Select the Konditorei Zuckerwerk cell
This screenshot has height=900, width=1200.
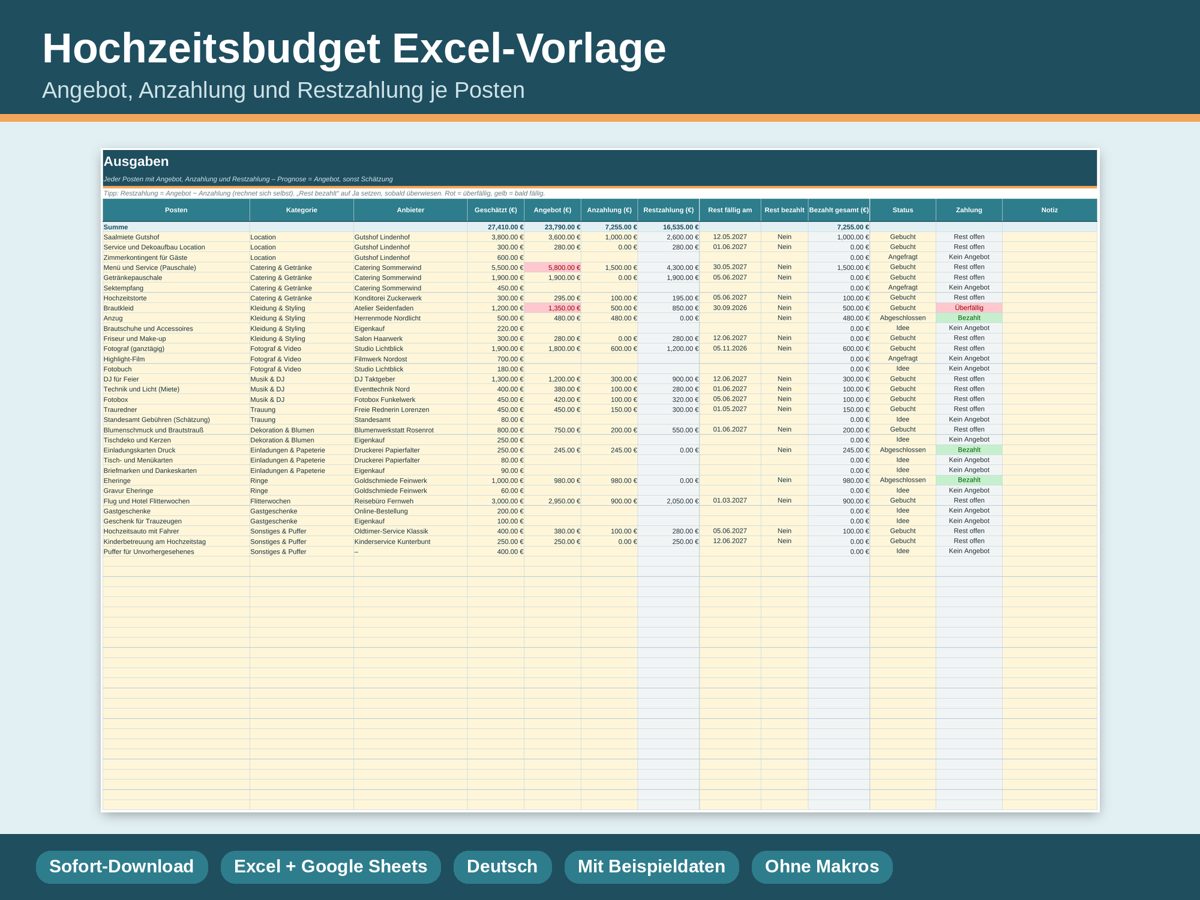point(410,298)
